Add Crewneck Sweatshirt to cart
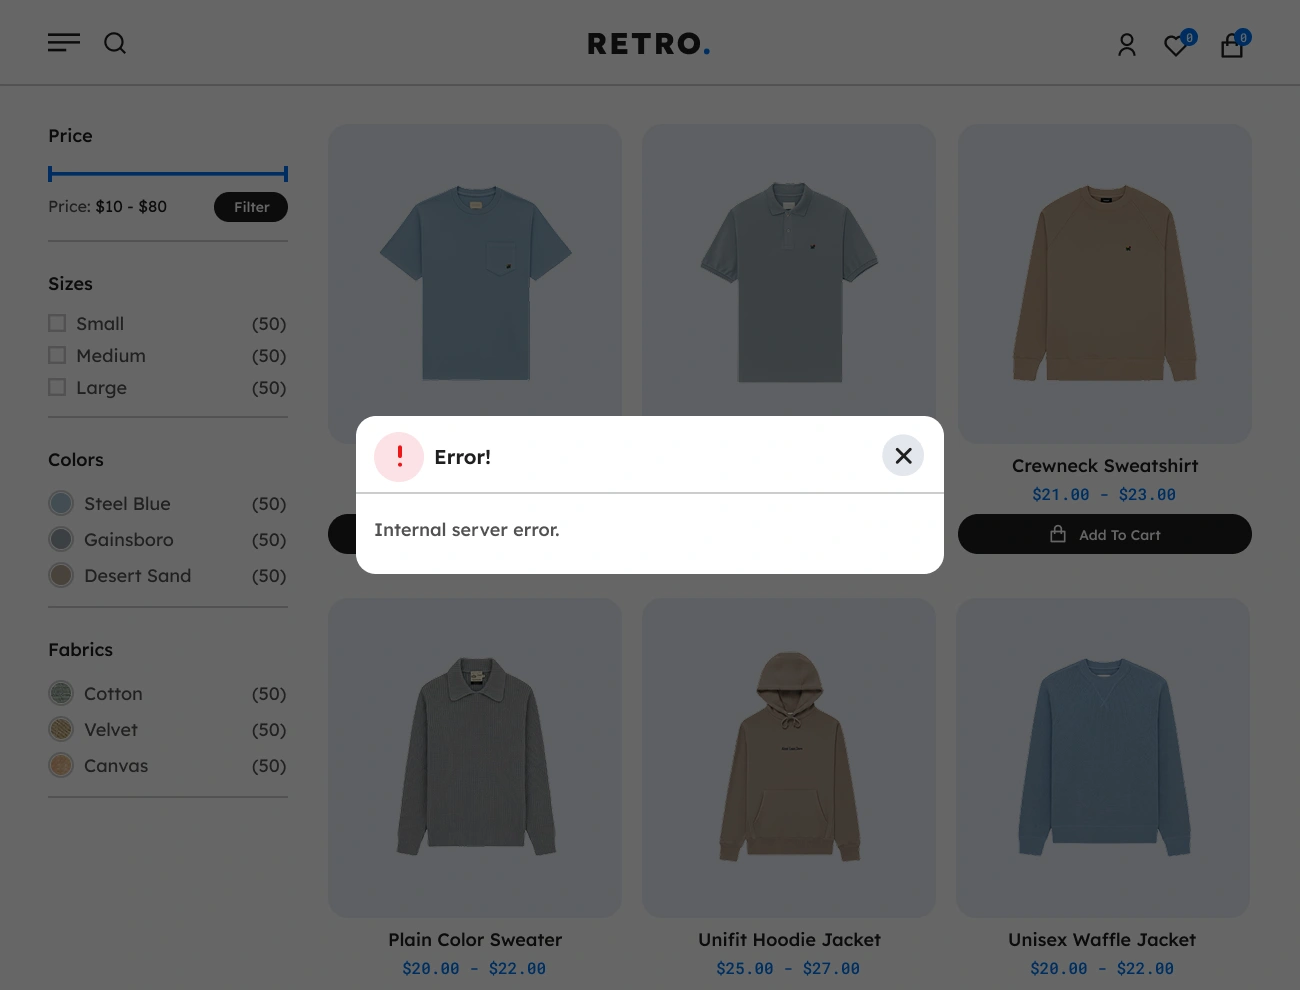The width and height of the screenshot is (1300, 990). (1105, 534)
